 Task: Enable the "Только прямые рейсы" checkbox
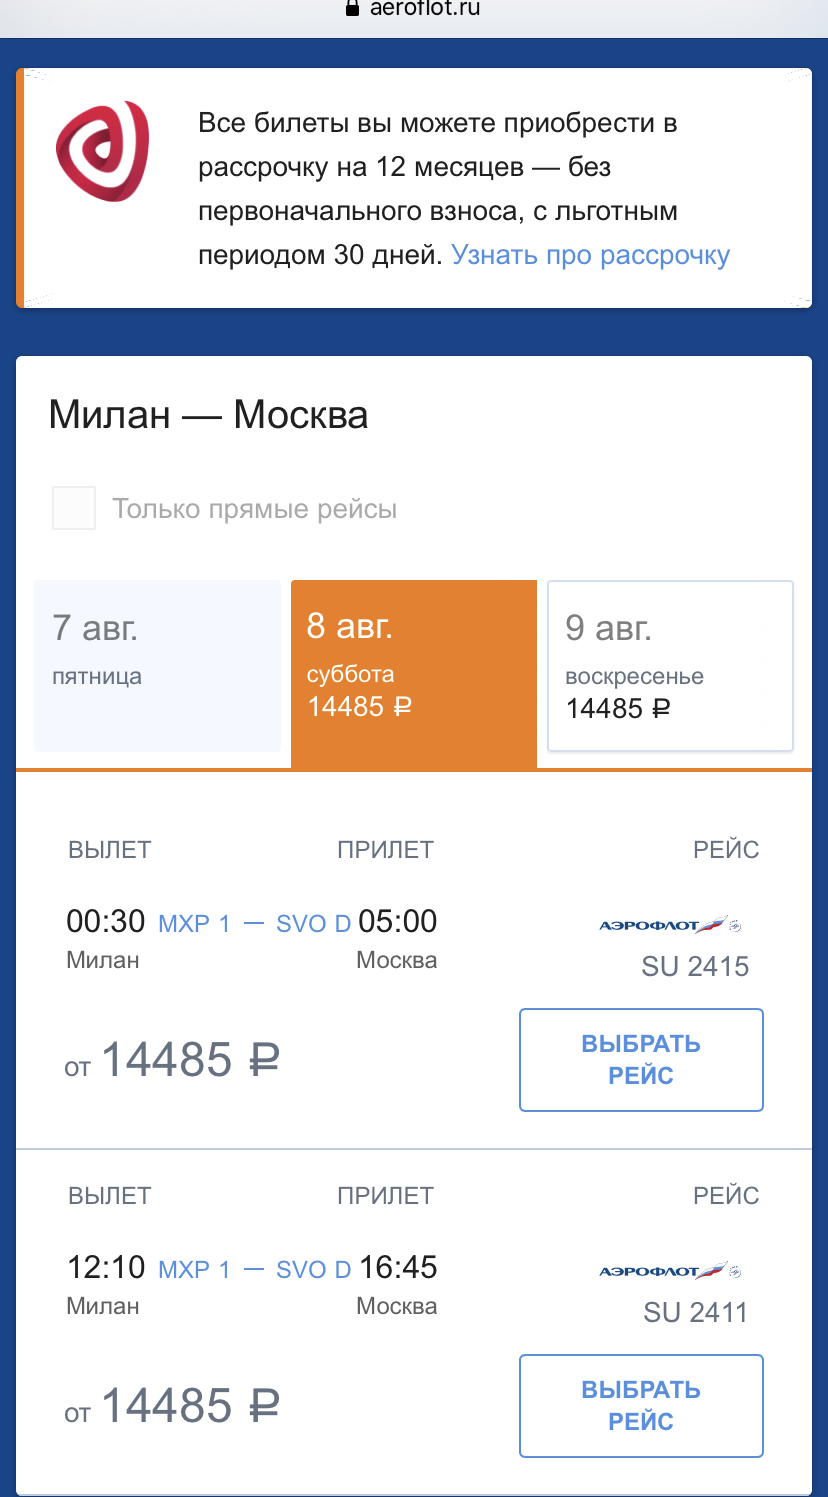pyautogui.click(x=74, y=508)
